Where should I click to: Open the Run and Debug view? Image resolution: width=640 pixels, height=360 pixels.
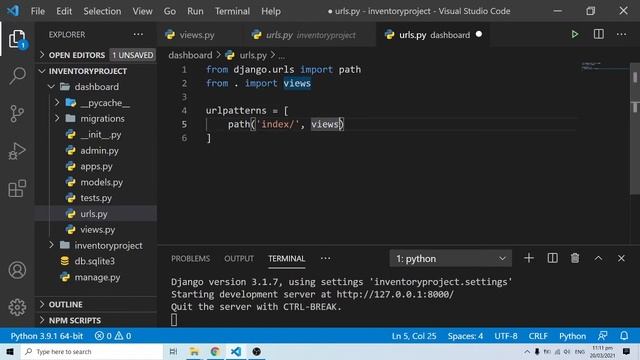coord(17,151)
